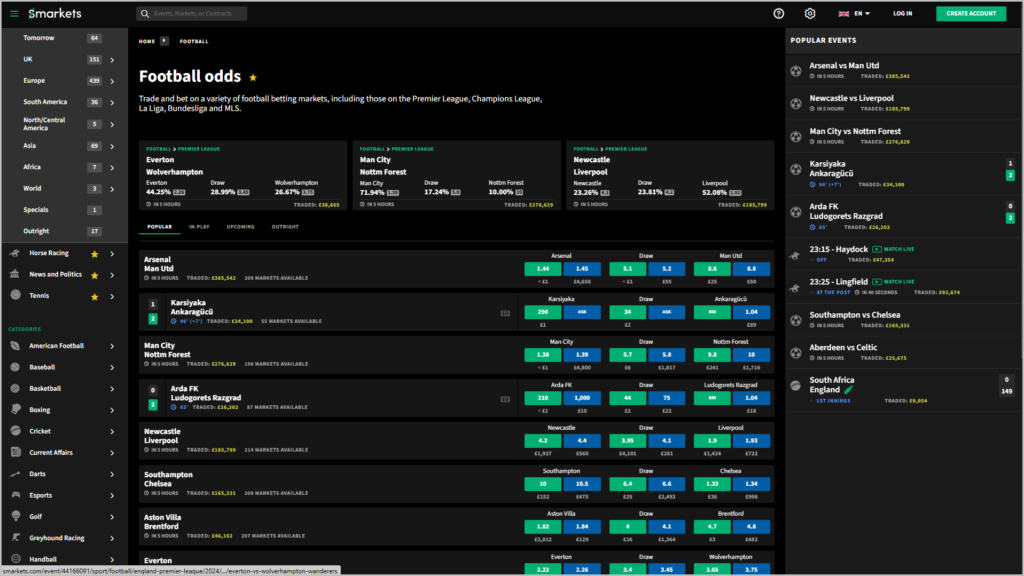Back Newcastle at 4.2 odds
Screen dimensions: 1024x576
pos(543,441)
